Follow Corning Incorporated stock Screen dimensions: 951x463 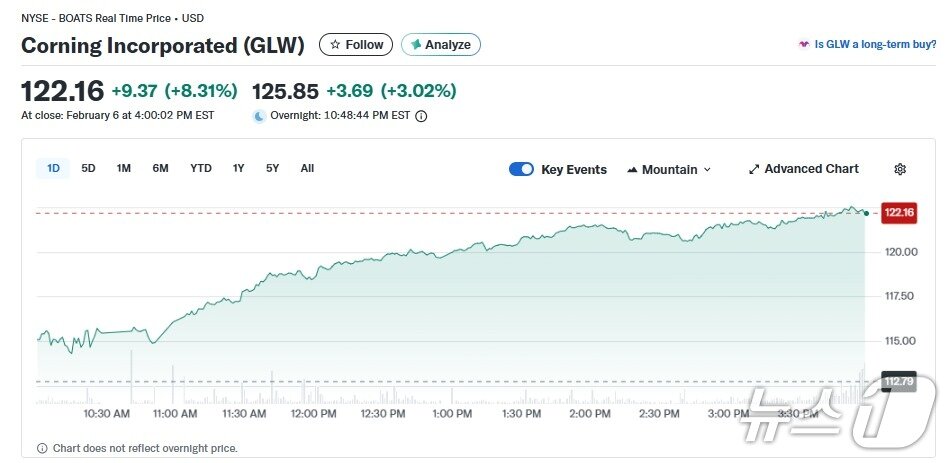coord(356,45)
